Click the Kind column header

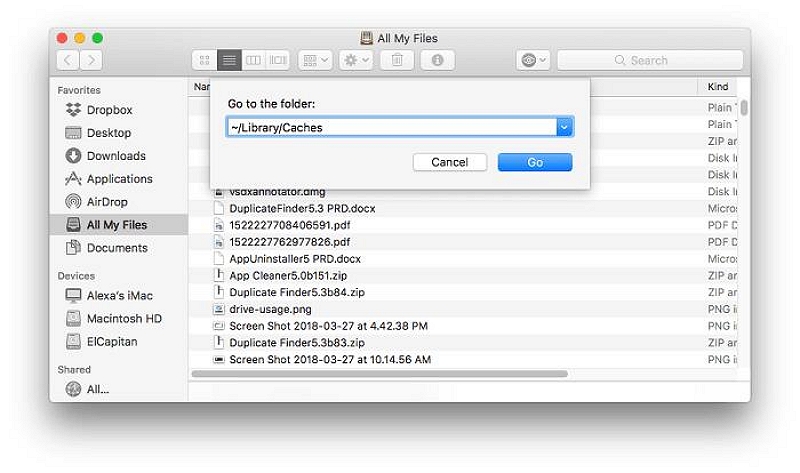tap(717, 87)
